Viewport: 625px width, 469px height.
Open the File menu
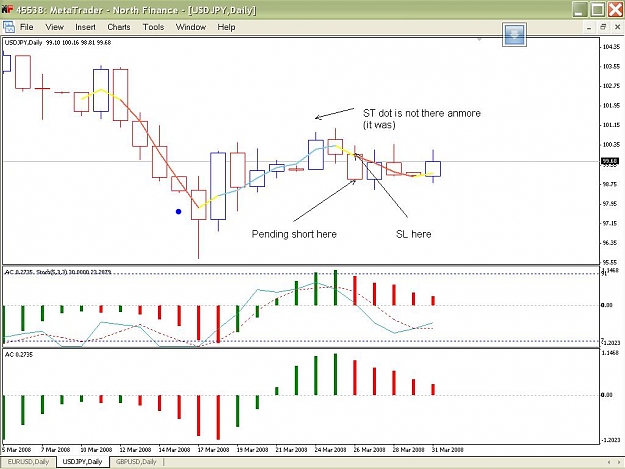tap(26, 27)
